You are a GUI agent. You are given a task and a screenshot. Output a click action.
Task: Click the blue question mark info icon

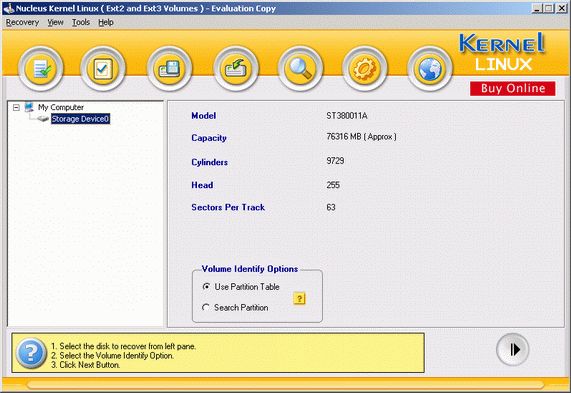tap(31, 353)
